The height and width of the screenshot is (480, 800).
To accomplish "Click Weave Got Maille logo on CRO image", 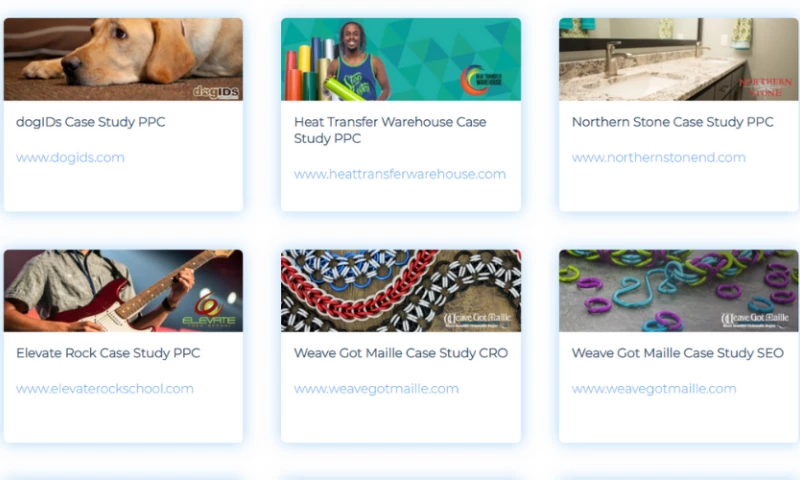I will [477, 320].
